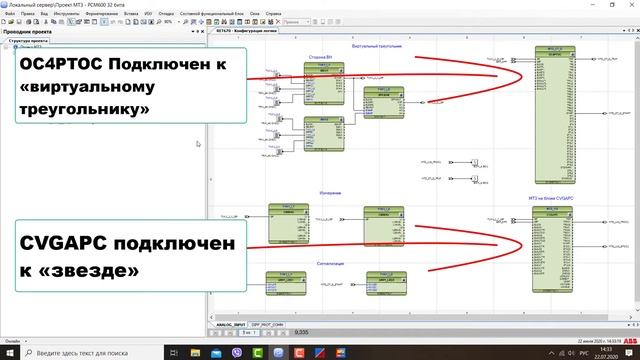The image size is (640, 360).
Task: Open Task View on the taskbar
Action: click(174, 353)
